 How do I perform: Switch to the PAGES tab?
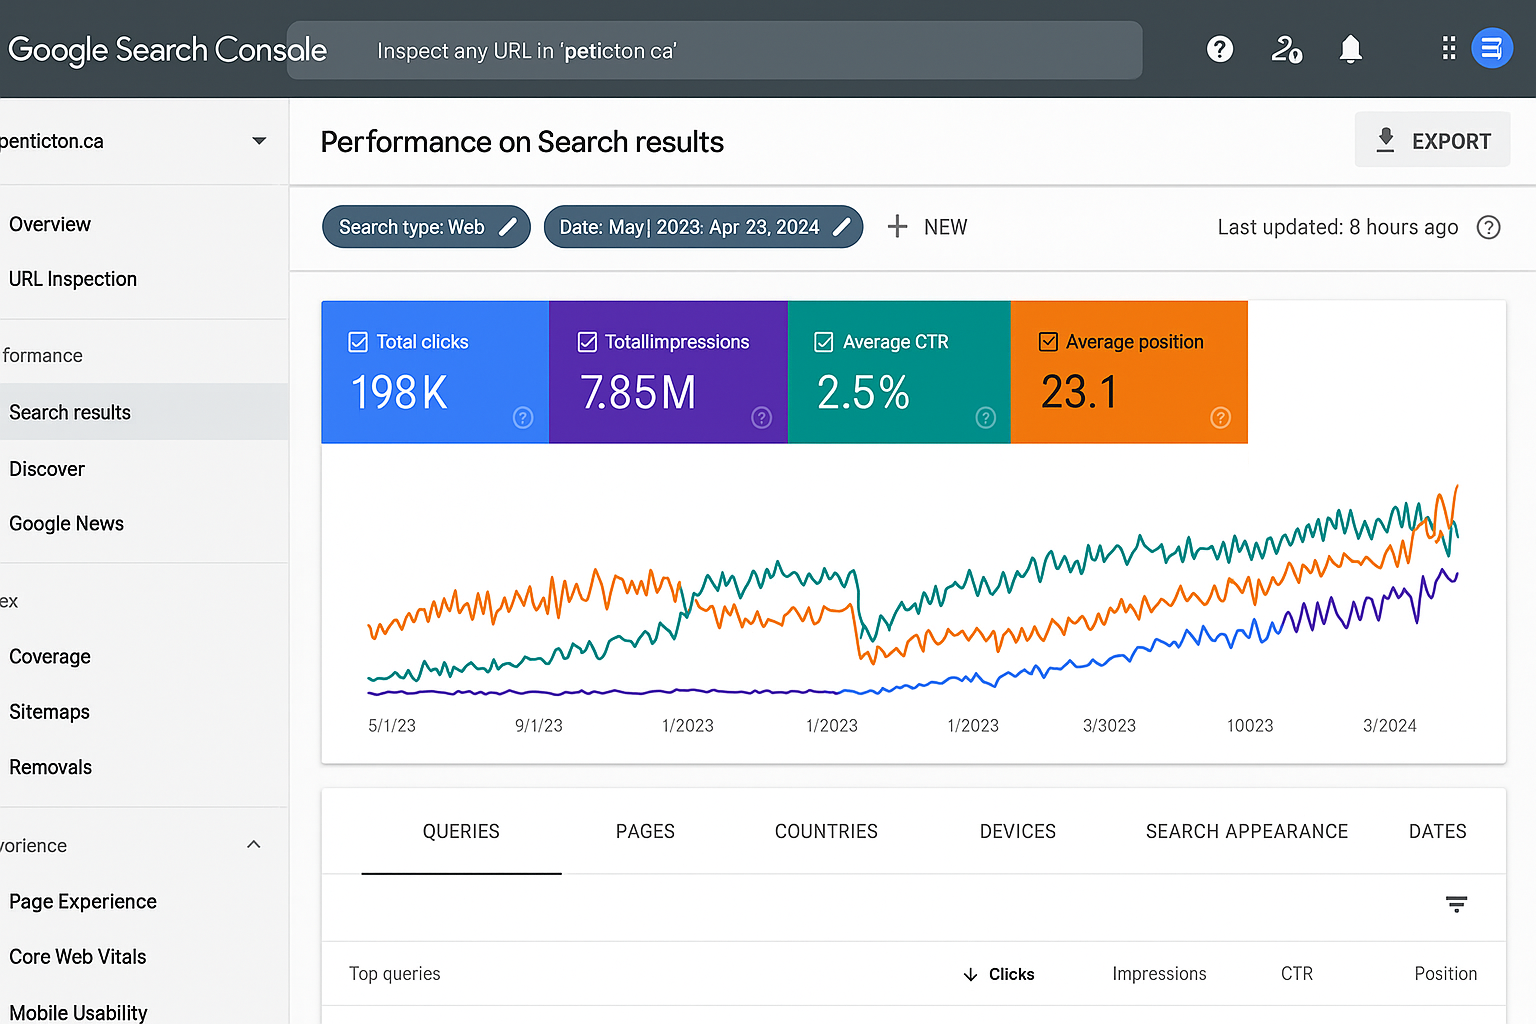pyautogui.click(x=645, y=831)
